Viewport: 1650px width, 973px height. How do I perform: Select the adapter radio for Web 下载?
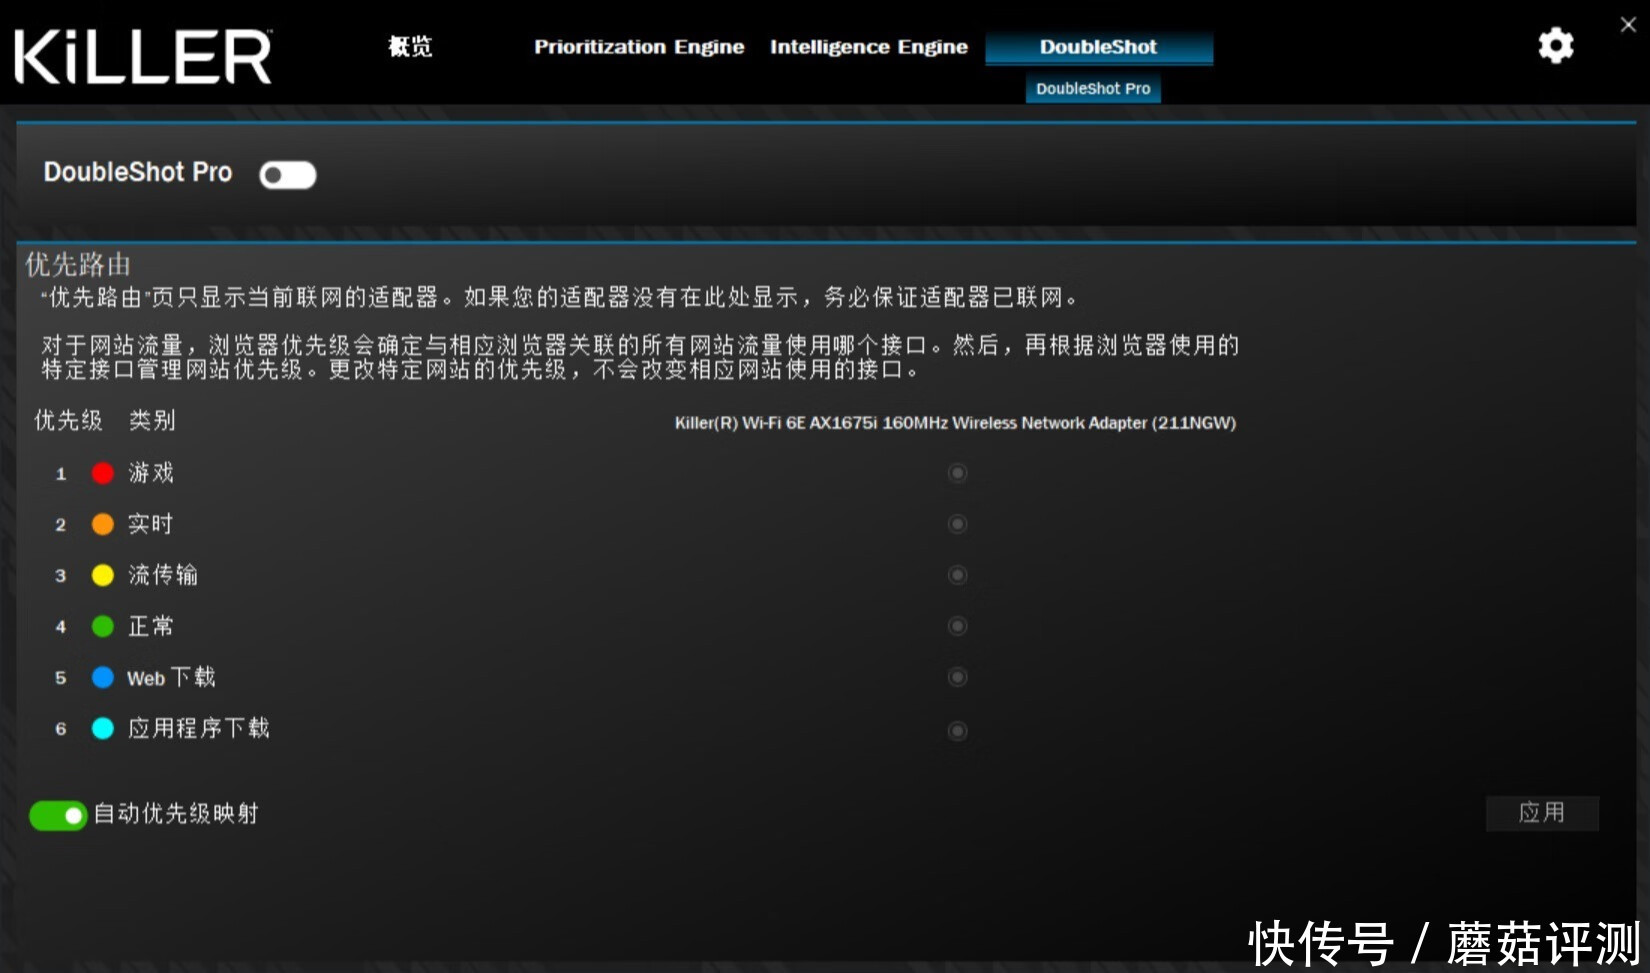[x=957, y=677]
